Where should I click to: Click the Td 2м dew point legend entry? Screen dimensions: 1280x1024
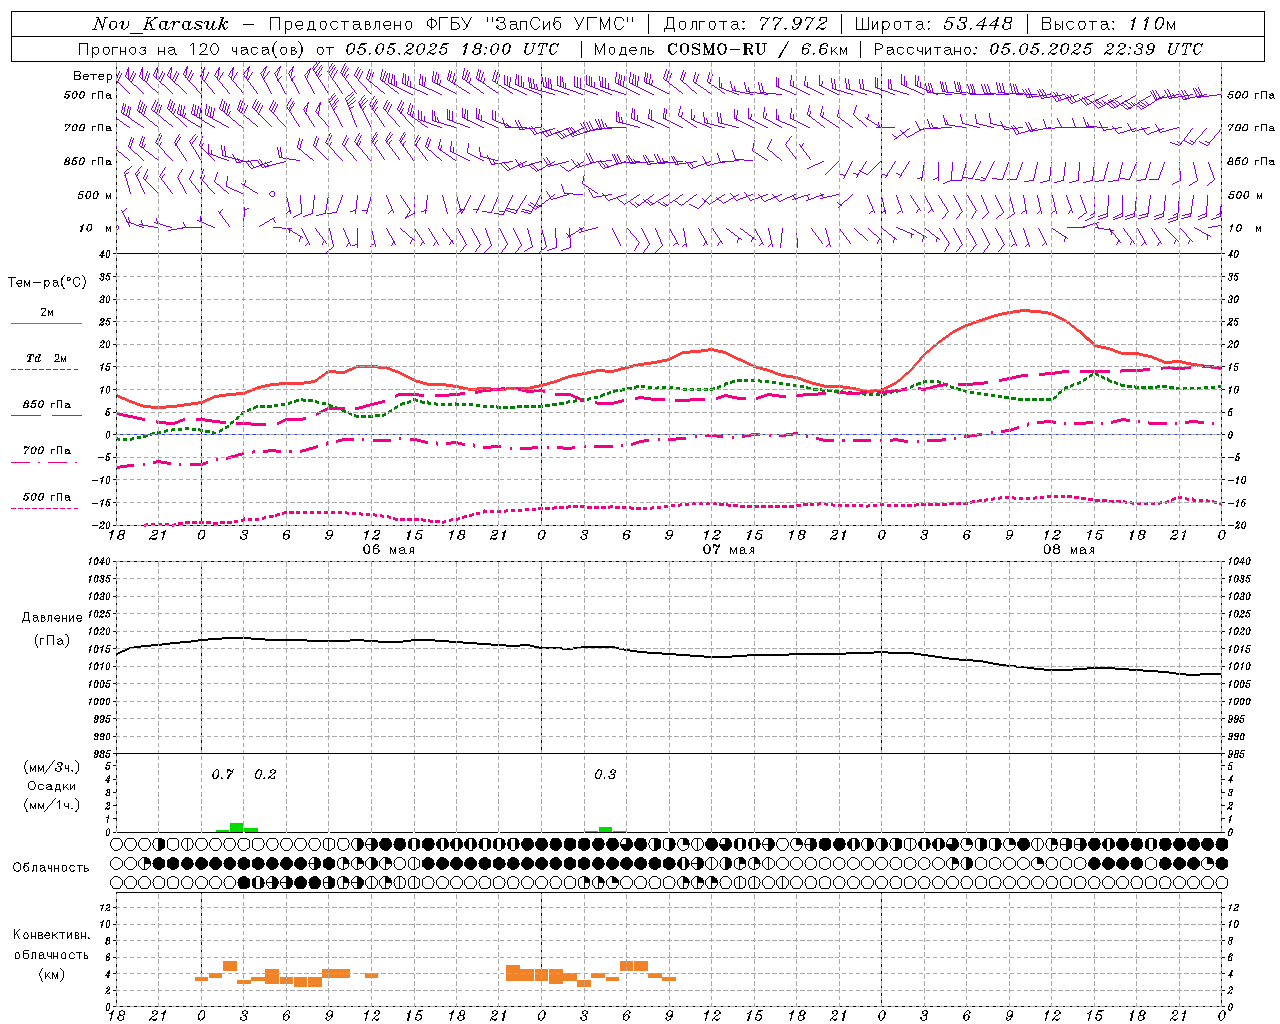pyautogui.click(x=47, y=358)
